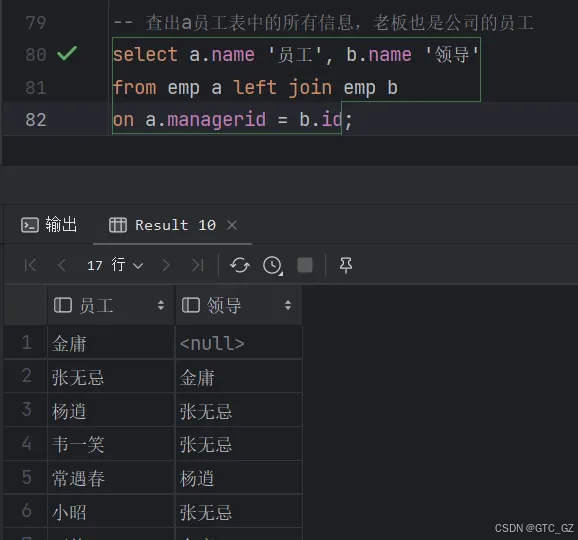This screenshot has height=540, width=578.
Task: Select row number 6 in results
Action: (26, 511)
